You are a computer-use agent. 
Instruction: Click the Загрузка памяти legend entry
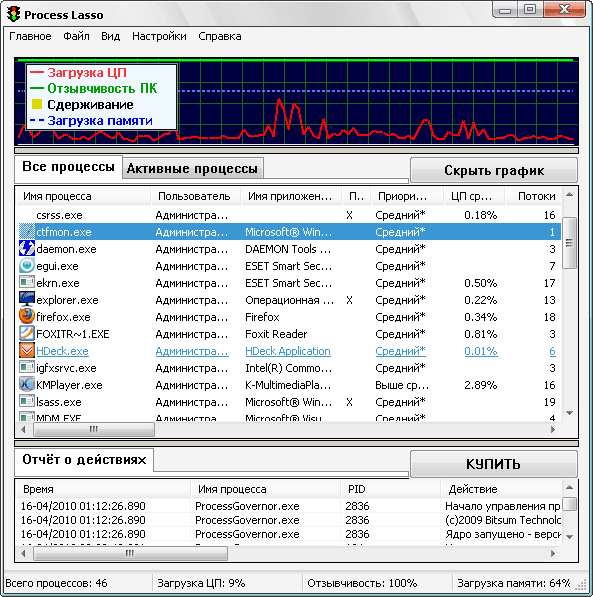pyautogui.click(x=91, y=121)
